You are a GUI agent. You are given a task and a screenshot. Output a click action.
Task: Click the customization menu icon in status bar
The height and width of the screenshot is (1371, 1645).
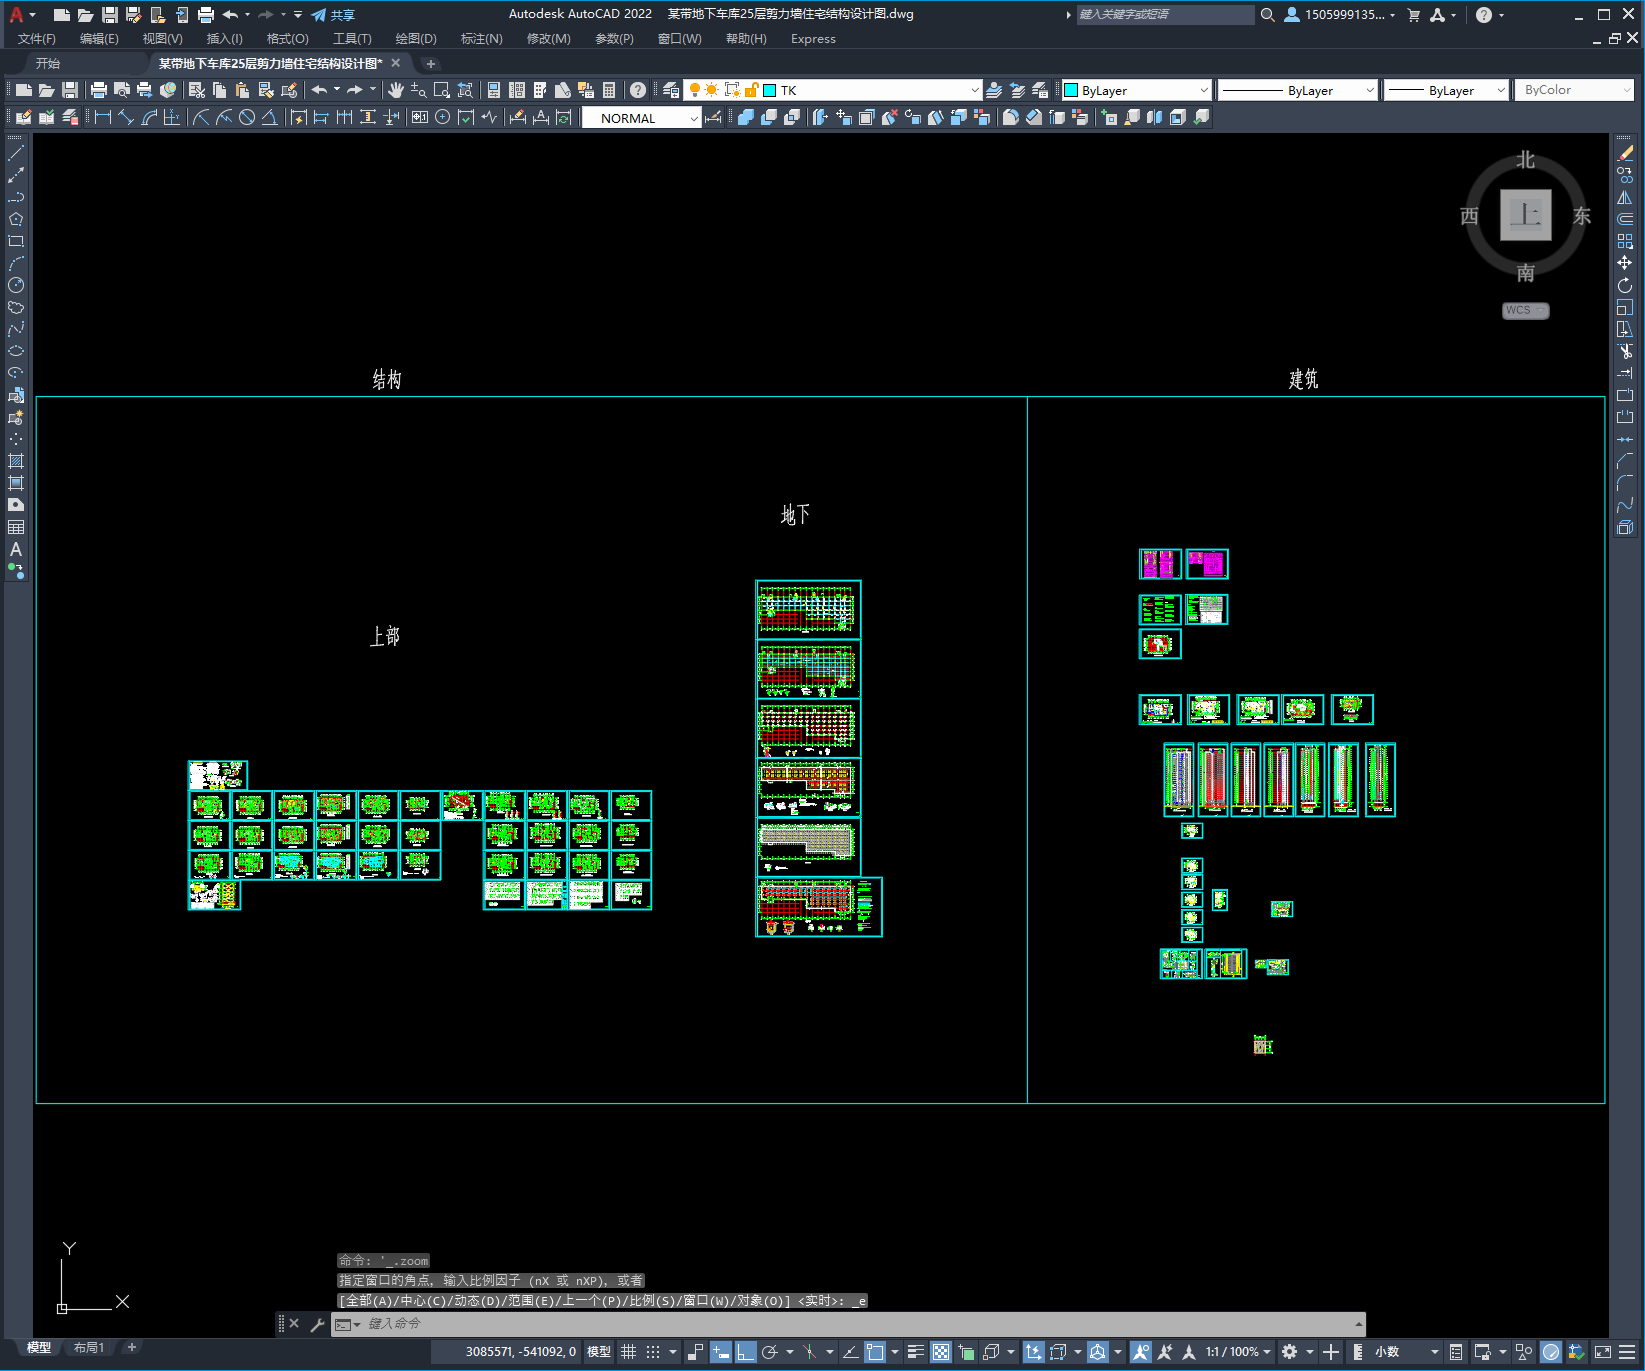pos(1627,1352)
